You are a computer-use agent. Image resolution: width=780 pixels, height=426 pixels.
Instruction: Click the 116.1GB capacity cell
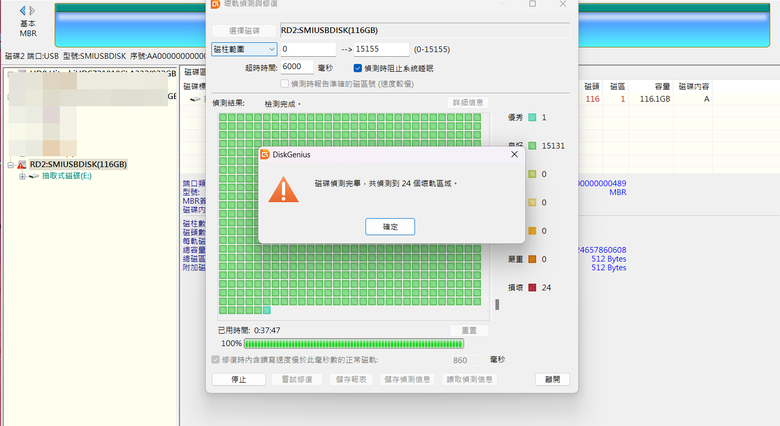[x=655, y=99]
